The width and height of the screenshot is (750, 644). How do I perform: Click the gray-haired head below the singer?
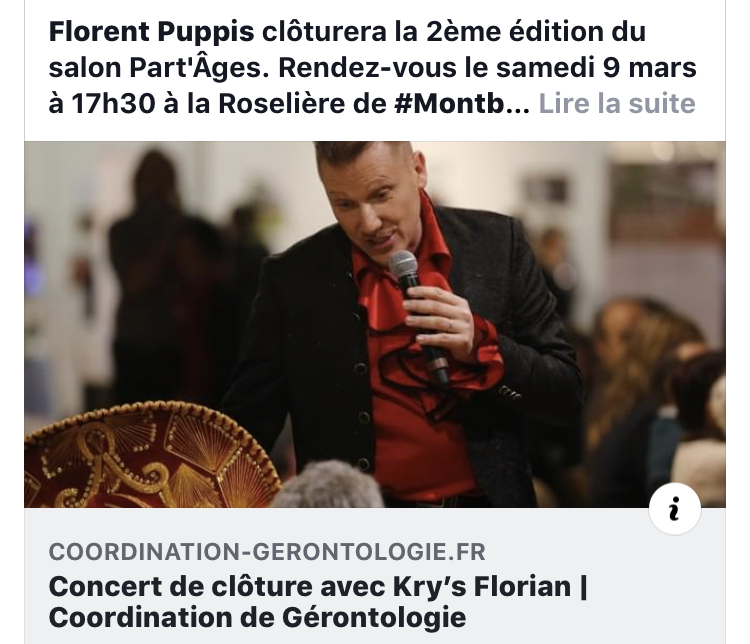(x=329, y=485)
